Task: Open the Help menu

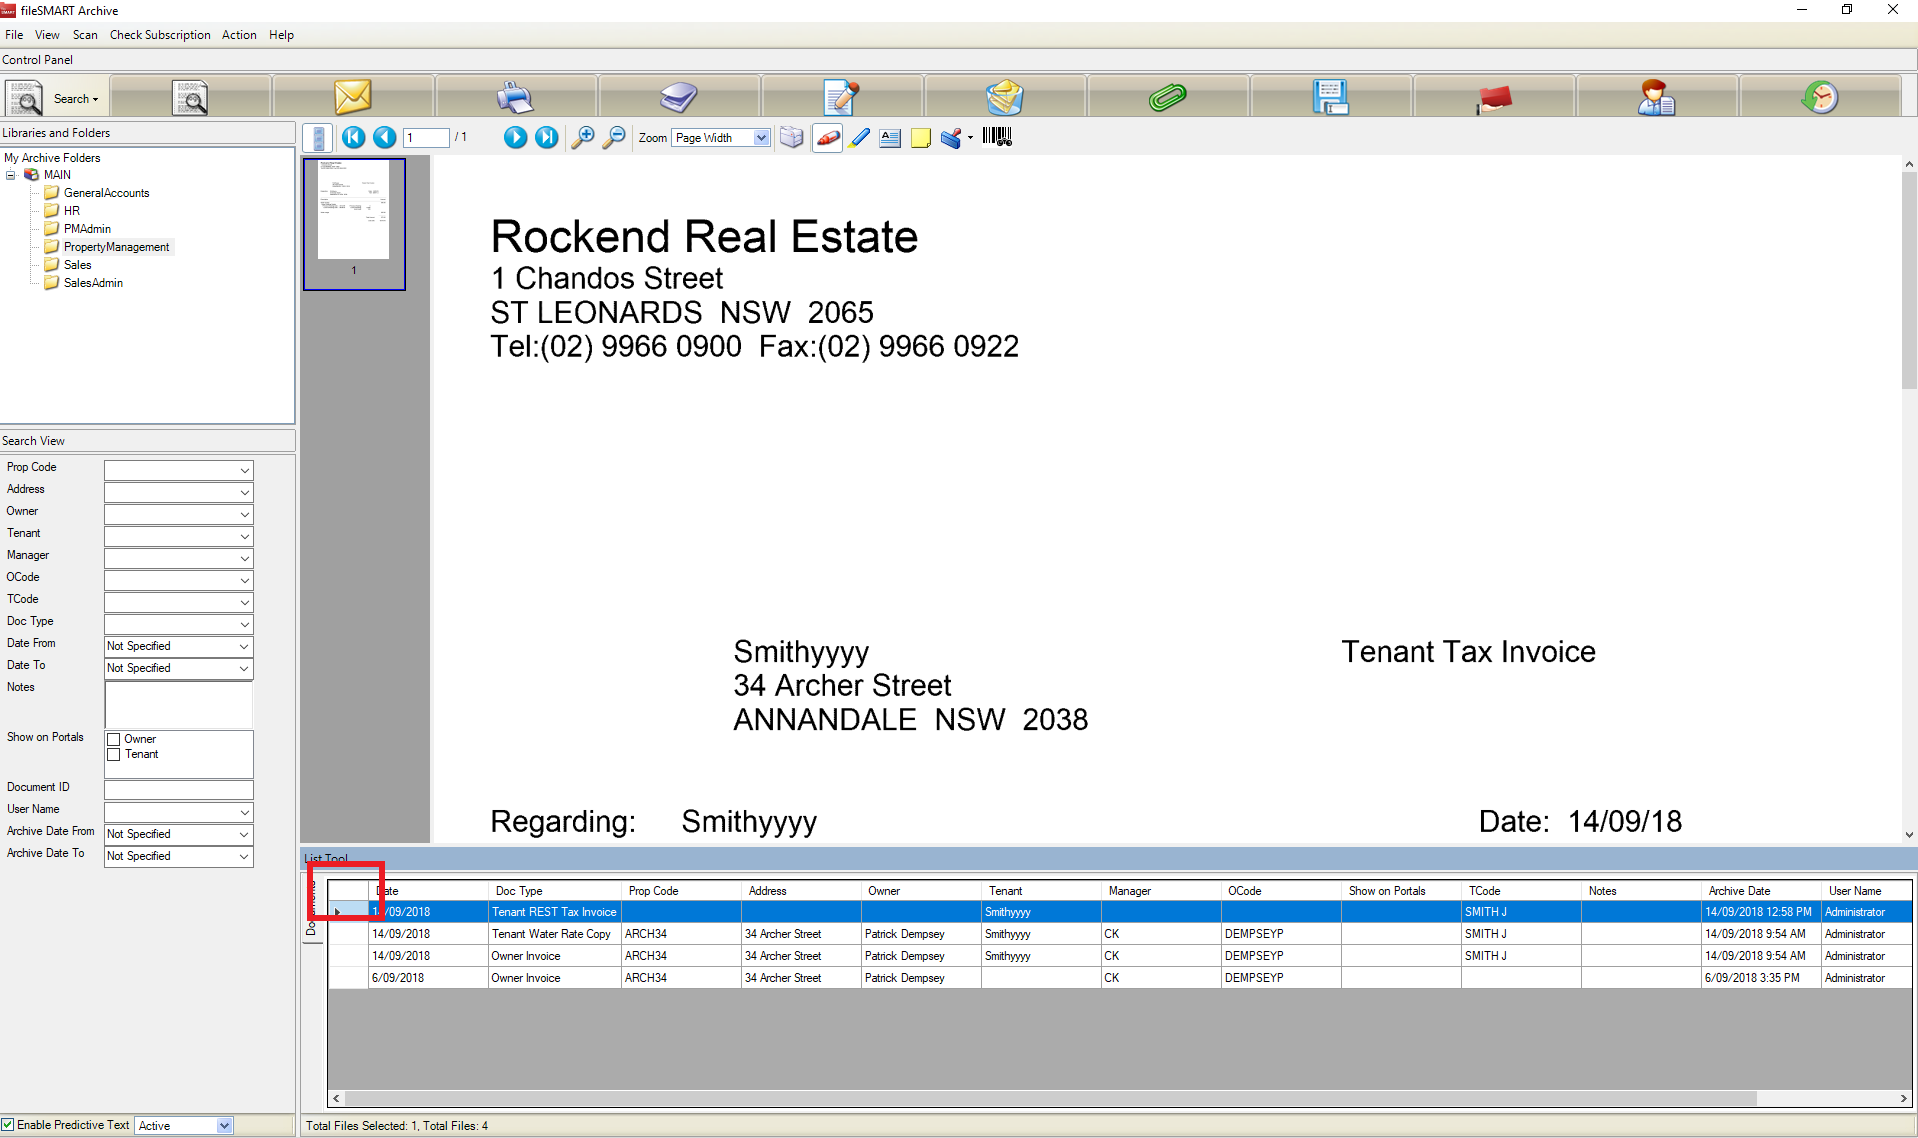Action: point(282,35)
